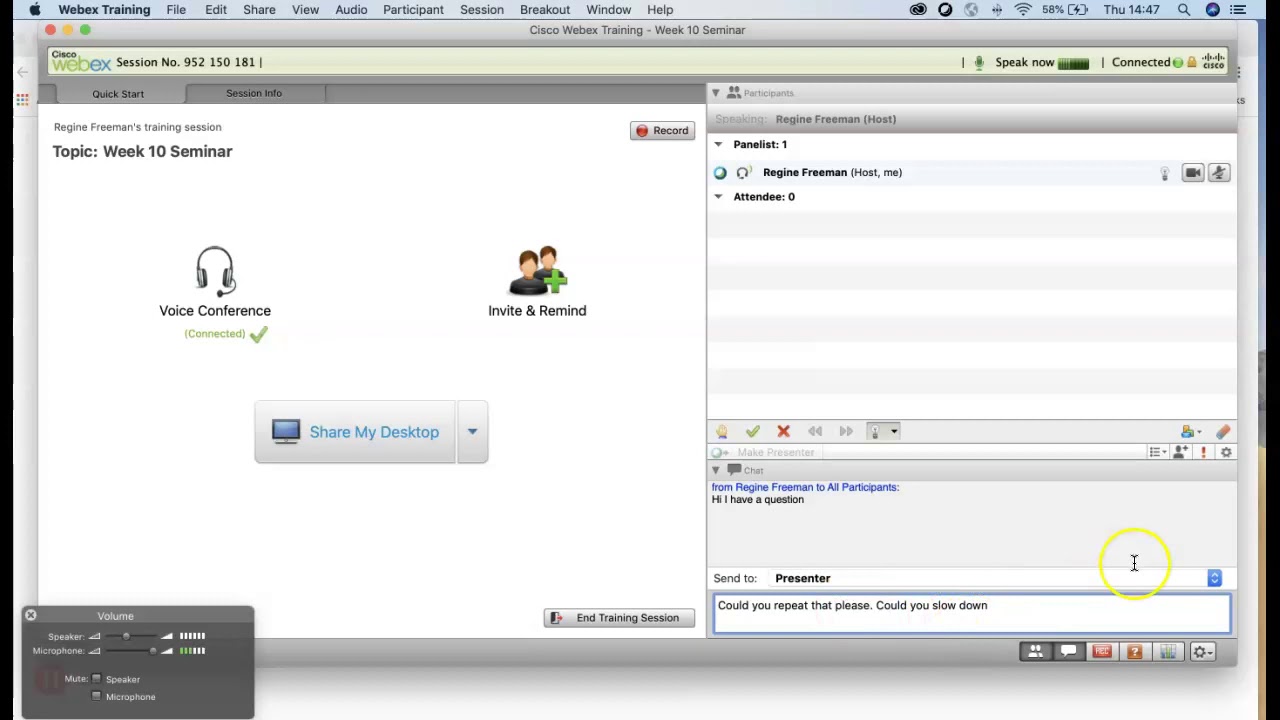
Task: Open the feedback results dropdown icon
Action: pyautogui.click(x=1191, y=431)
